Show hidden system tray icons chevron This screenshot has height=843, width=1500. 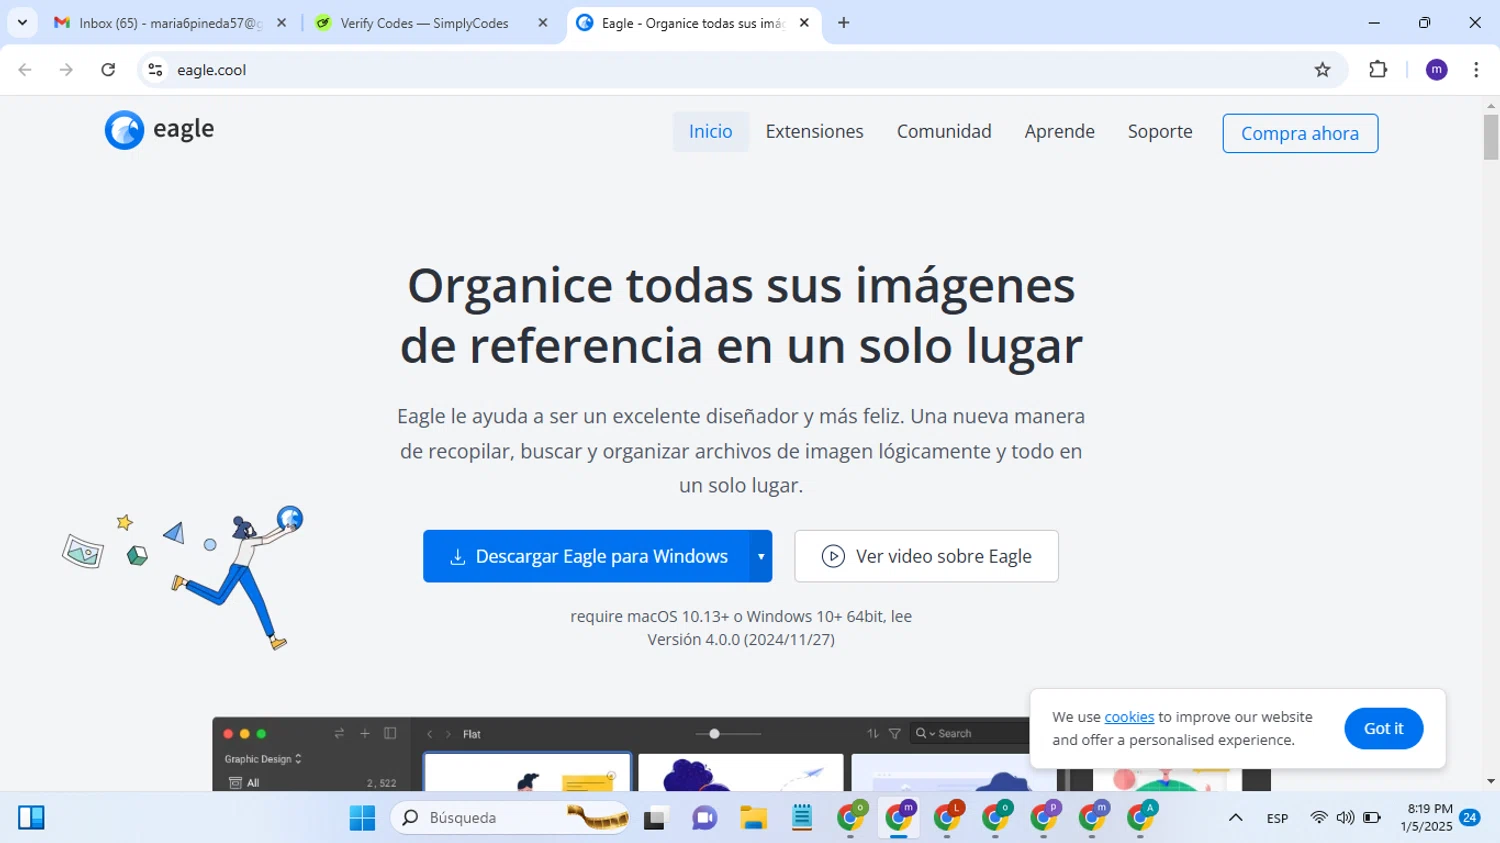pyautogui.click(x=1235, y=818)
